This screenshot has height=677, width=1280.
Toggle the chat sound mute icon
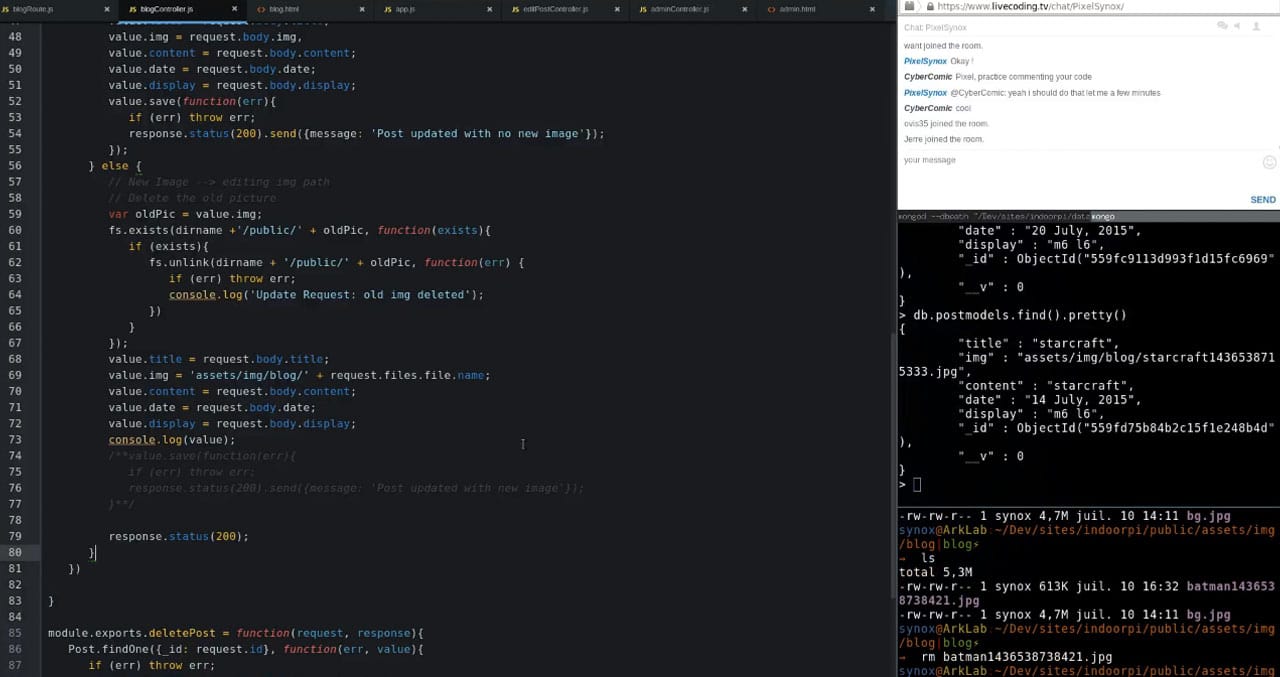(x=1237, y=27)
